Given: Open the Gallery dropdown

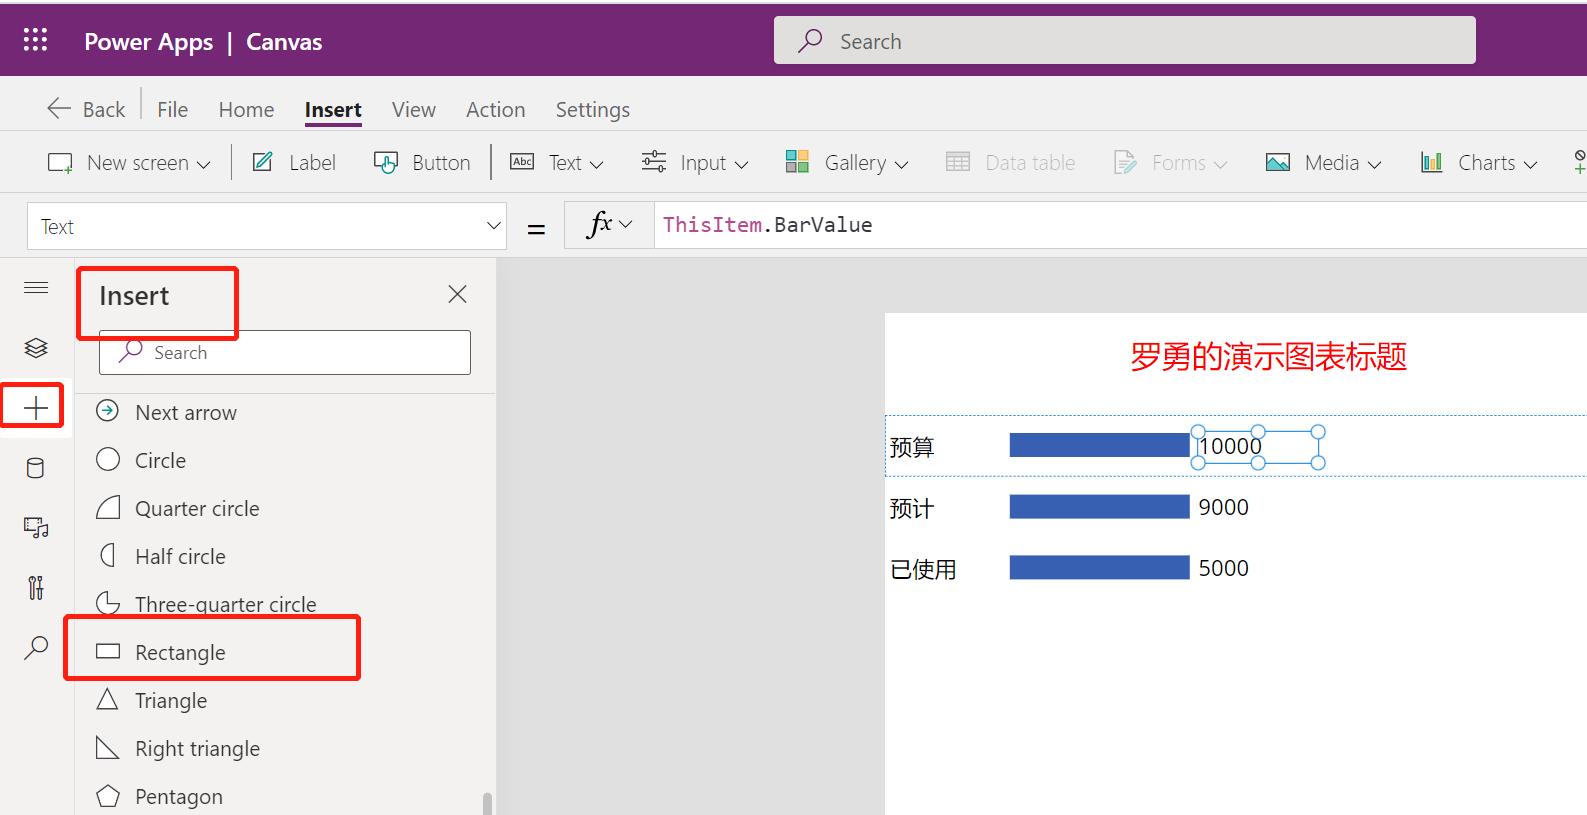Looking at the screenshot, I should tap(847, 162).
